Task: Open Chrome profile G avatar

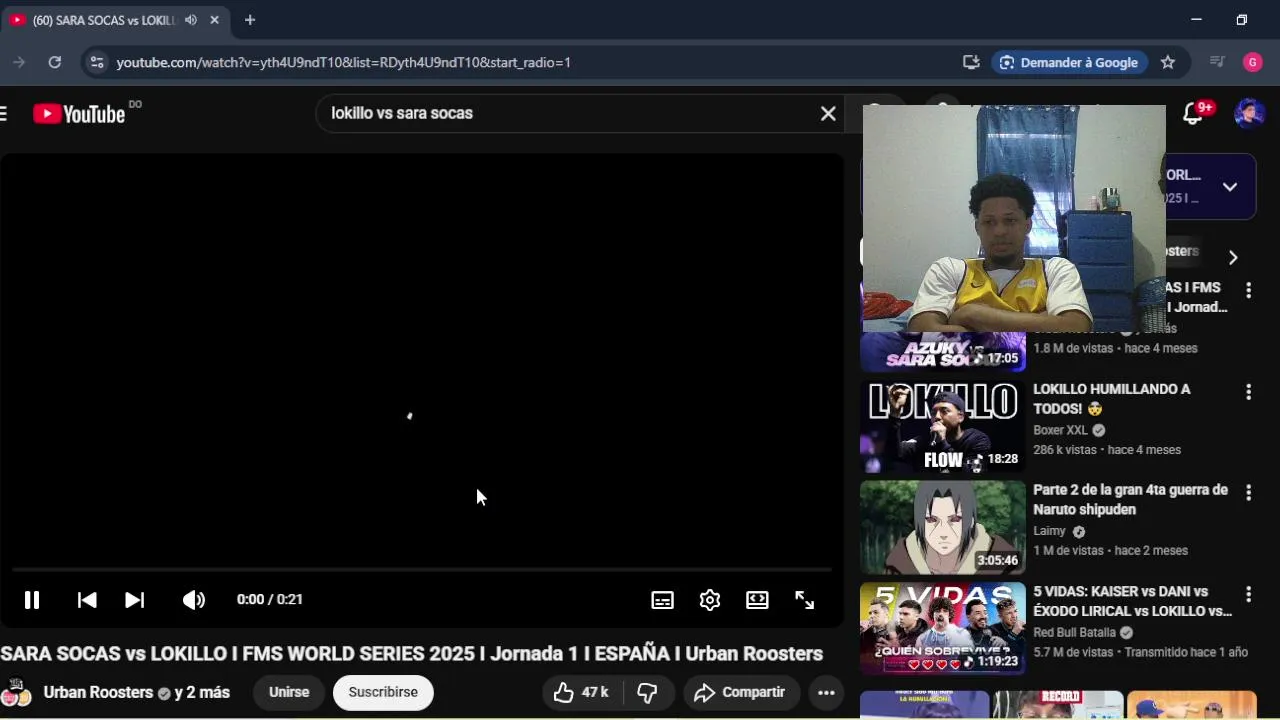Action: pos(1253,62)
